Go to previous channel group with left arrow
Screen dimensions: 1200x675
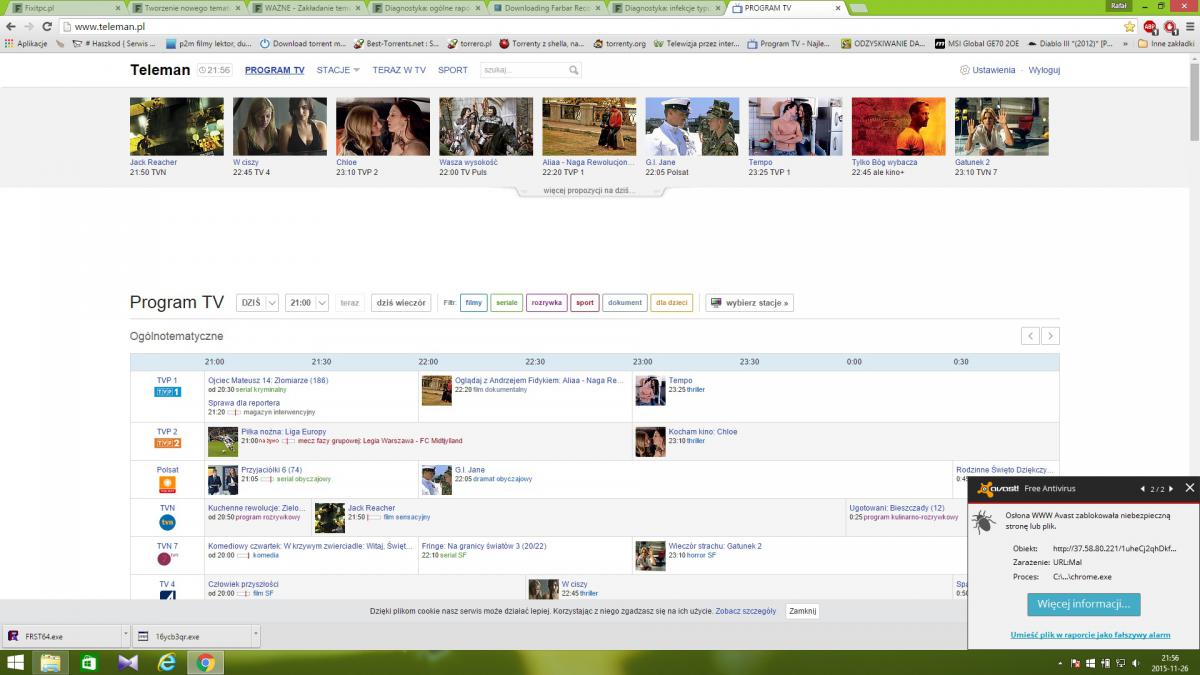pos(1030,336)
